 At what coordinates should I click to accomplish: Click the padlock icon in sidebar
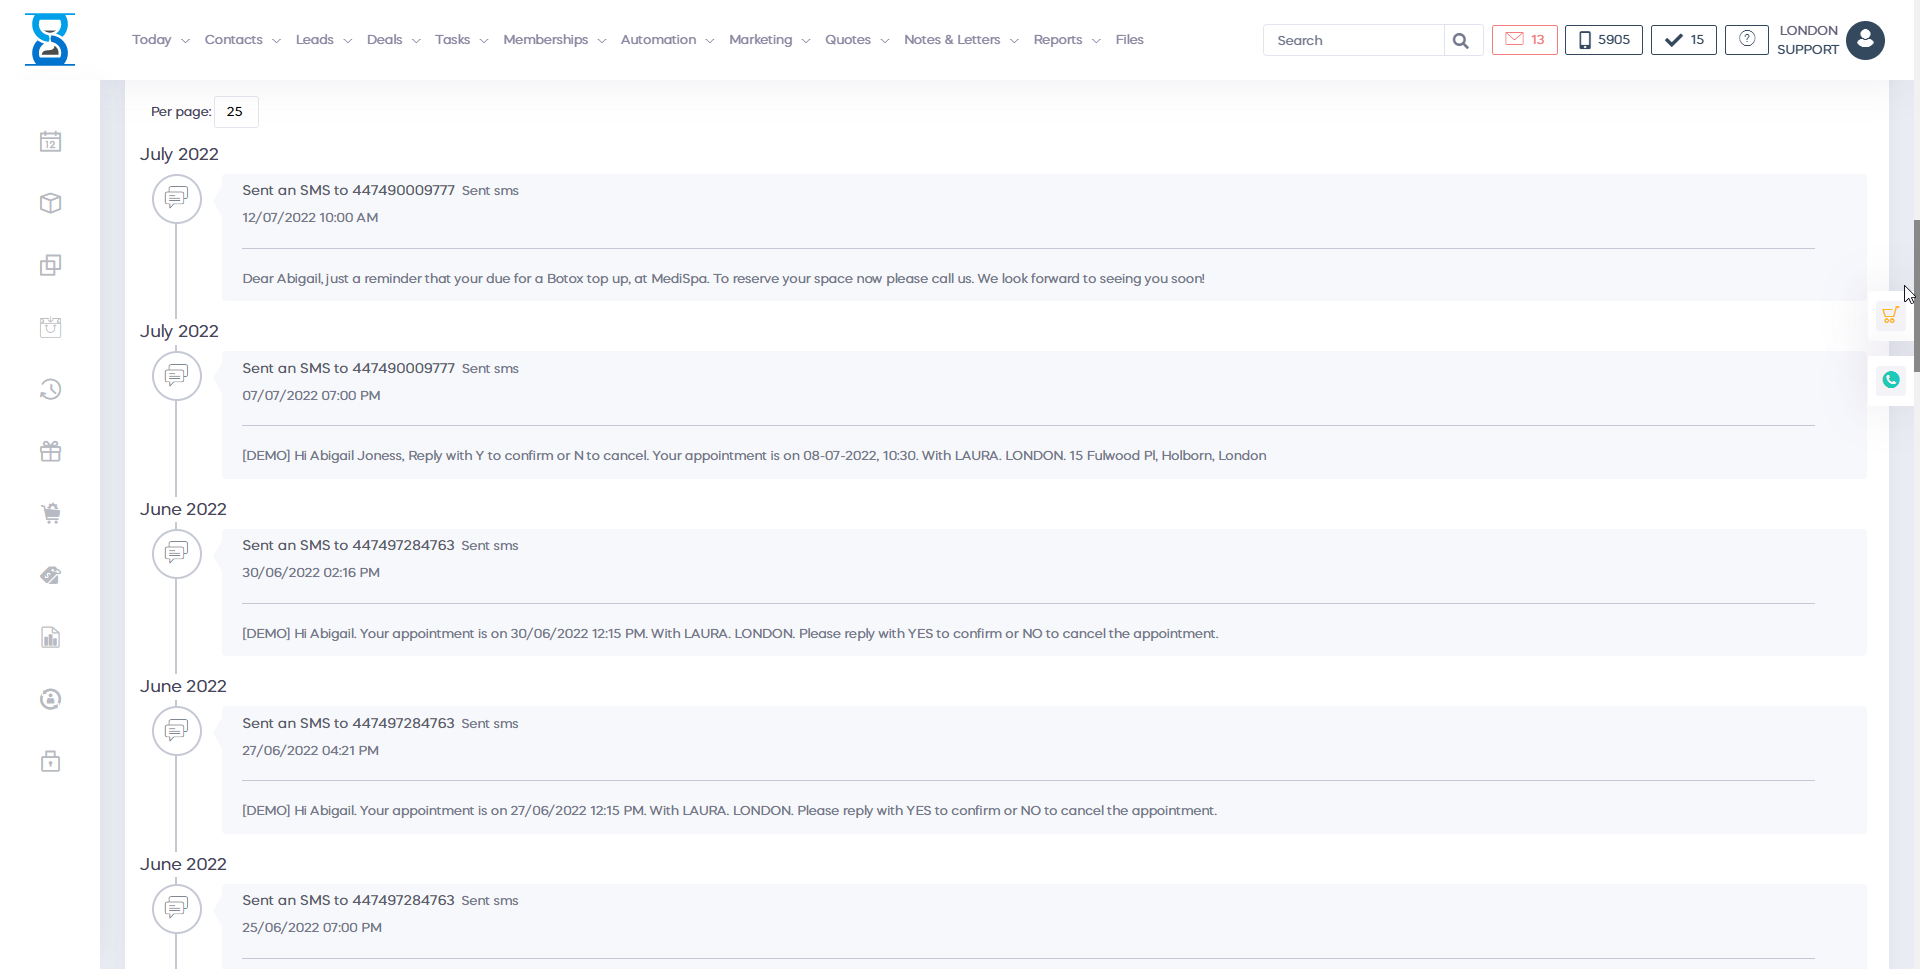point(50,762)
